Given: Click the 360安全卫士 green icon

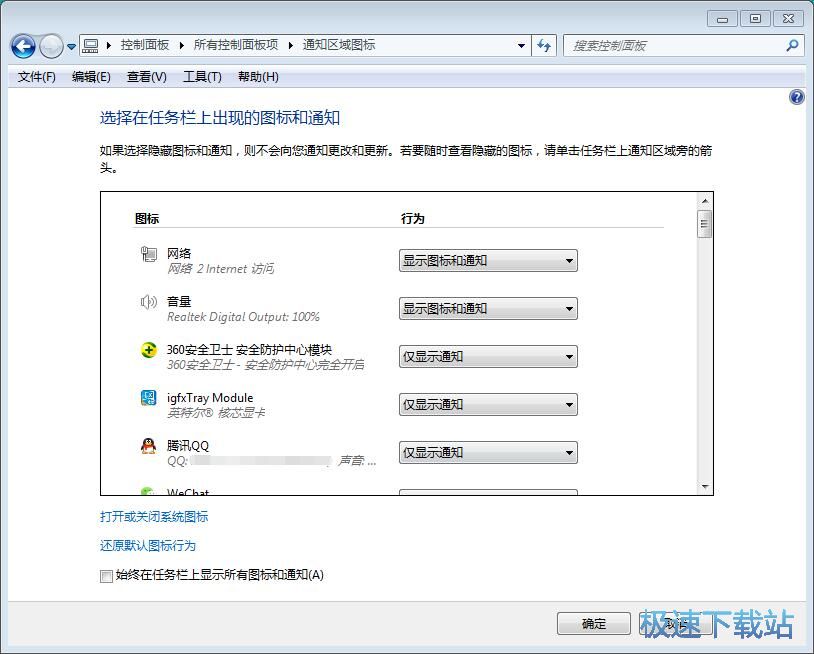Looking at the screenshot, I should [148, 350].
